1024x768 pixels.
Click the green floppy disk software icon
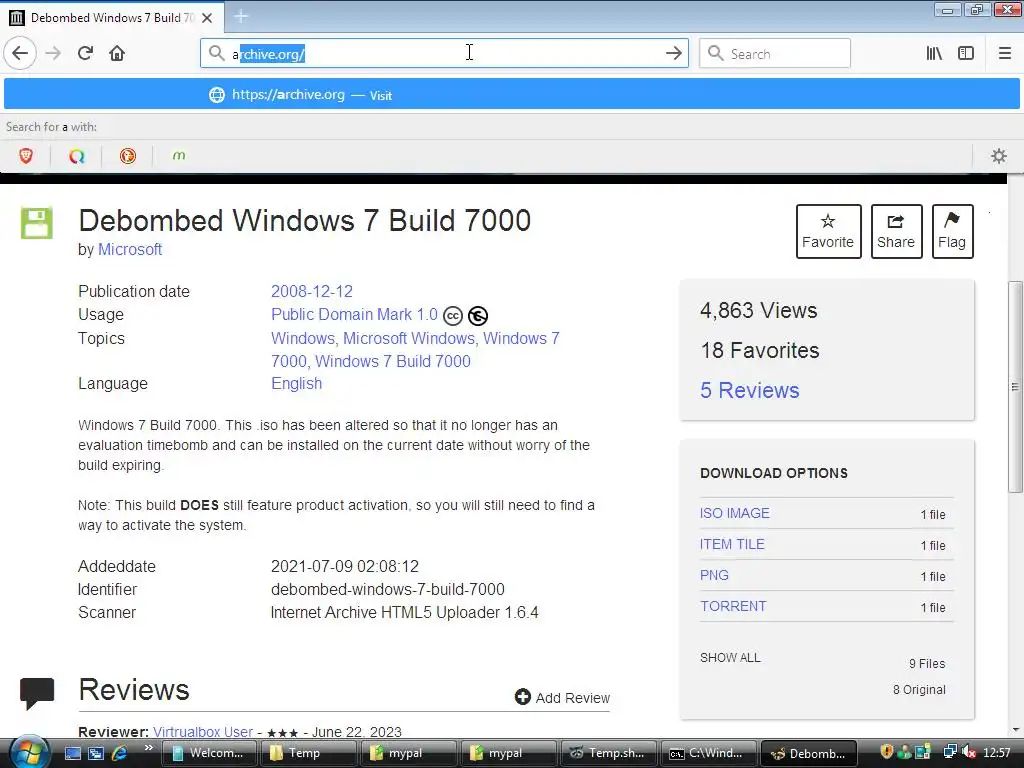coord(37,223)
